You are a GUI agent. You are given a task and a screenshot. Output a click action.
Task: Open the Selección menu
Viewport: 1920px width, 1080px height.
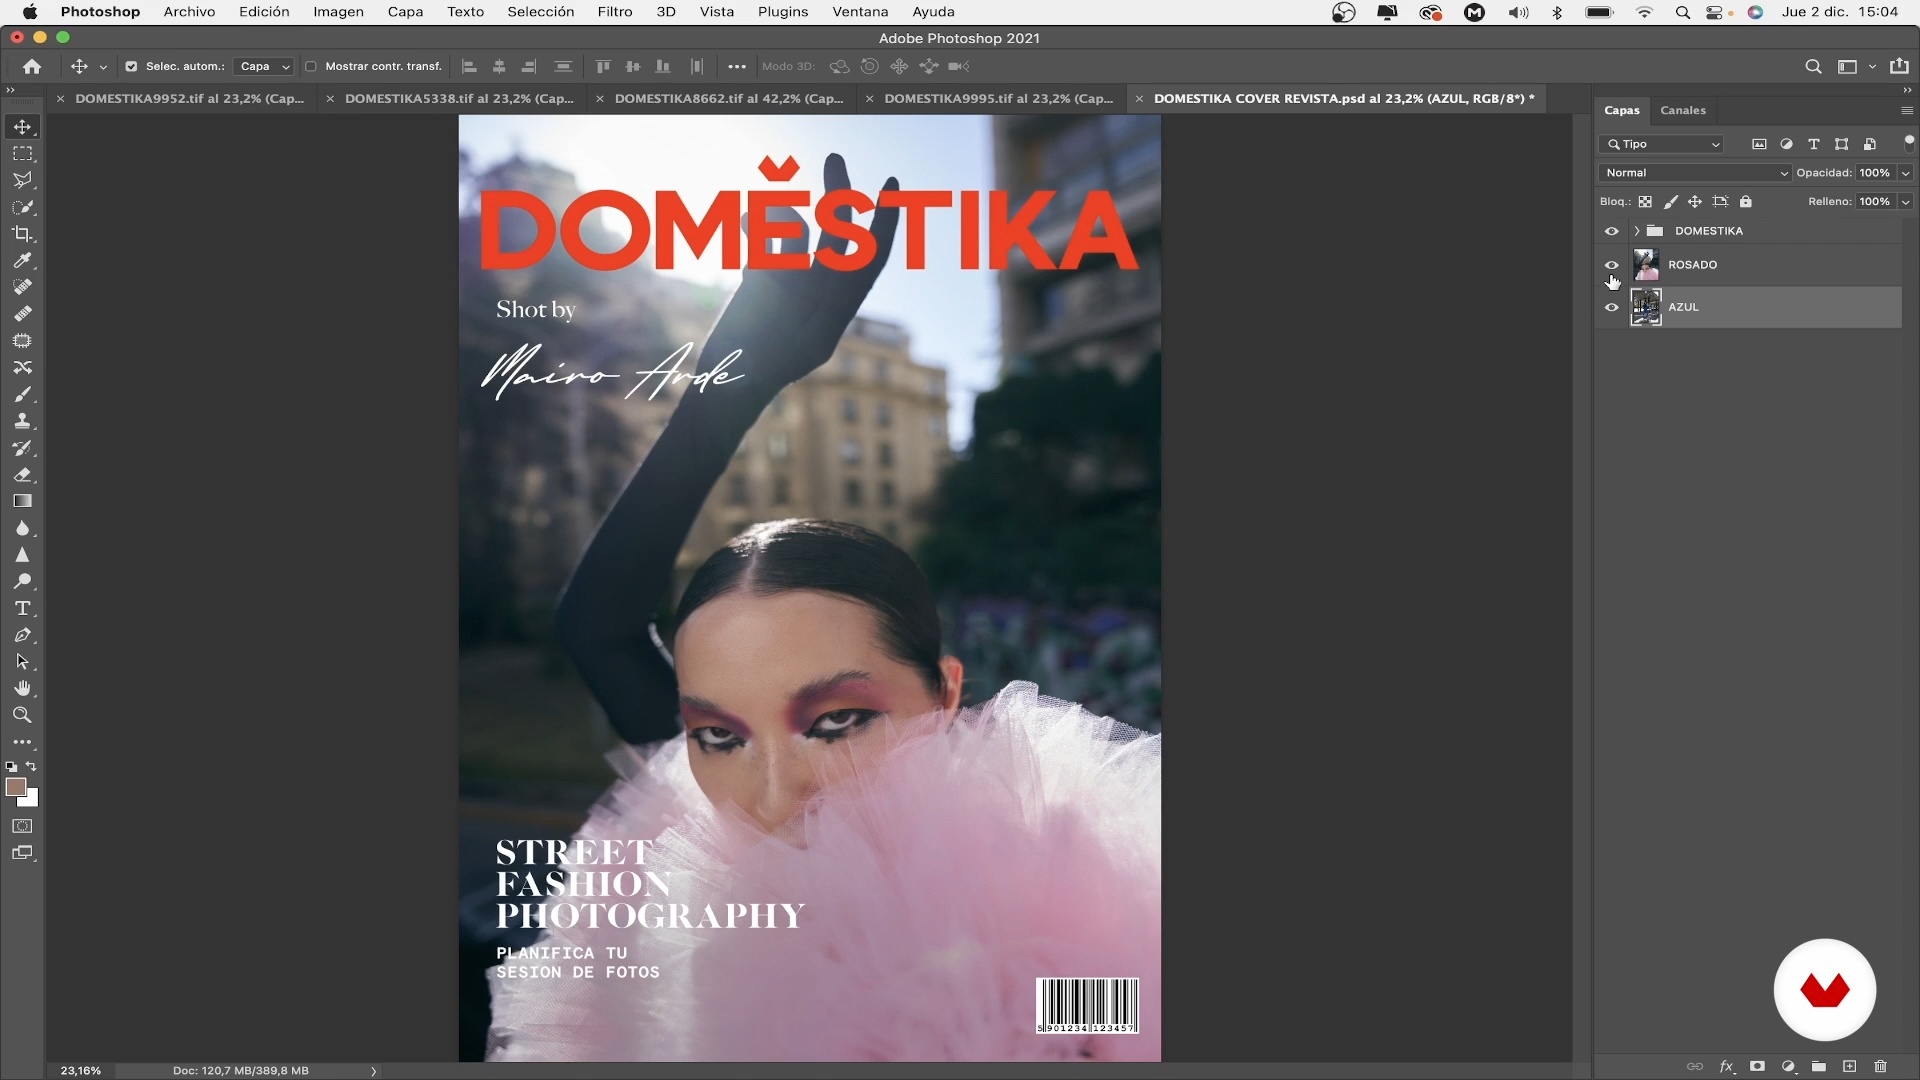pos(541,12)
